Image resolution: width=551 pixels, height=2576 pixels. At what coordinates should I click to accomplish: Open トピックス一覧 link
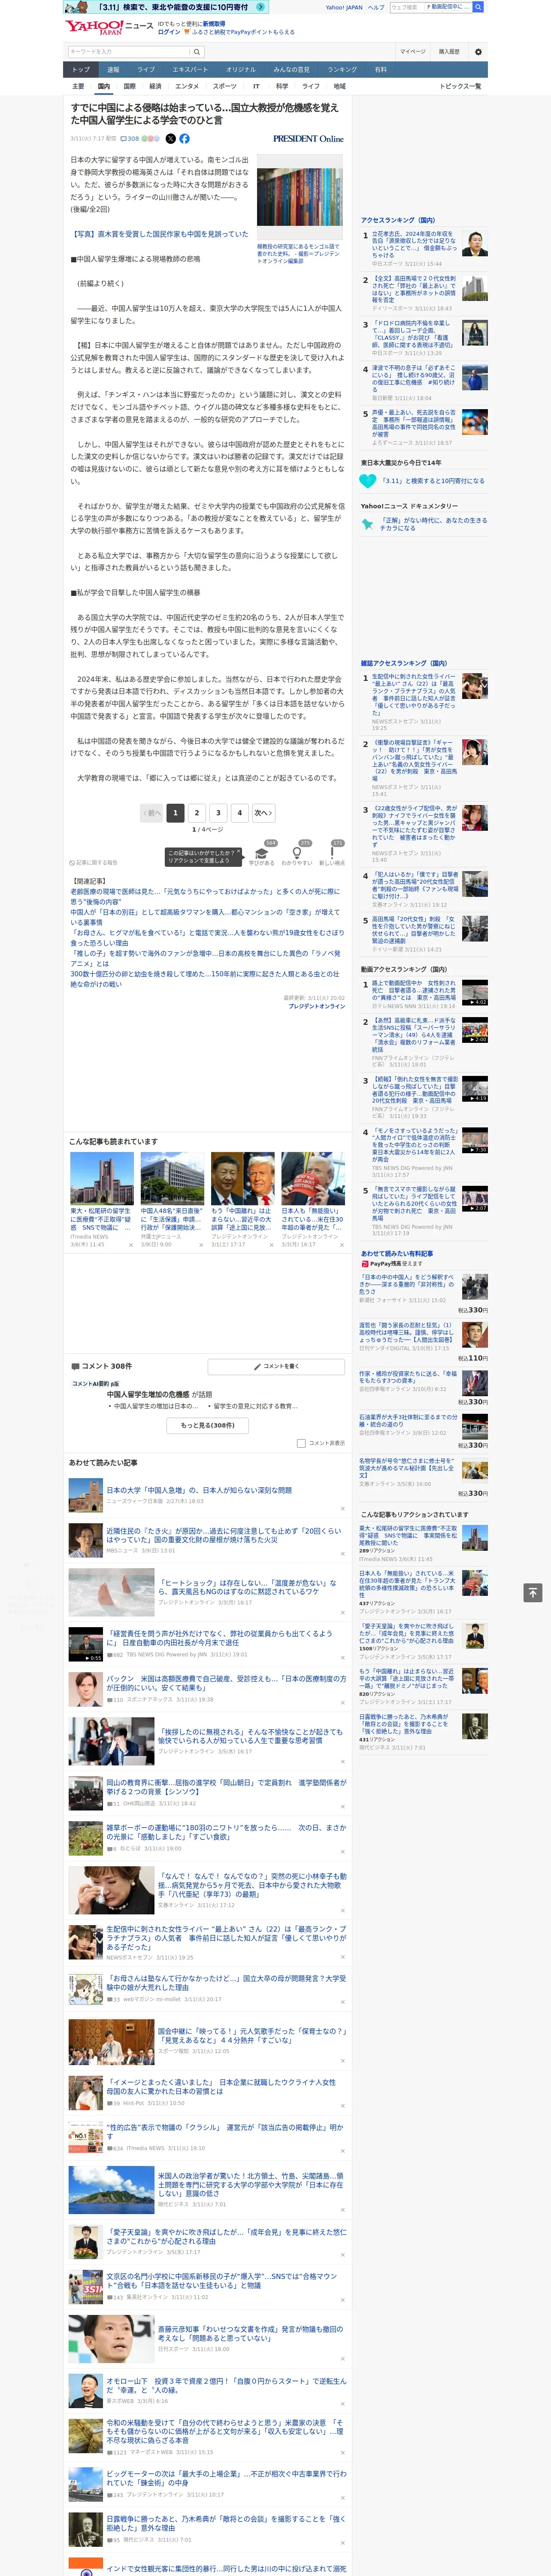(x=460, y=86)
